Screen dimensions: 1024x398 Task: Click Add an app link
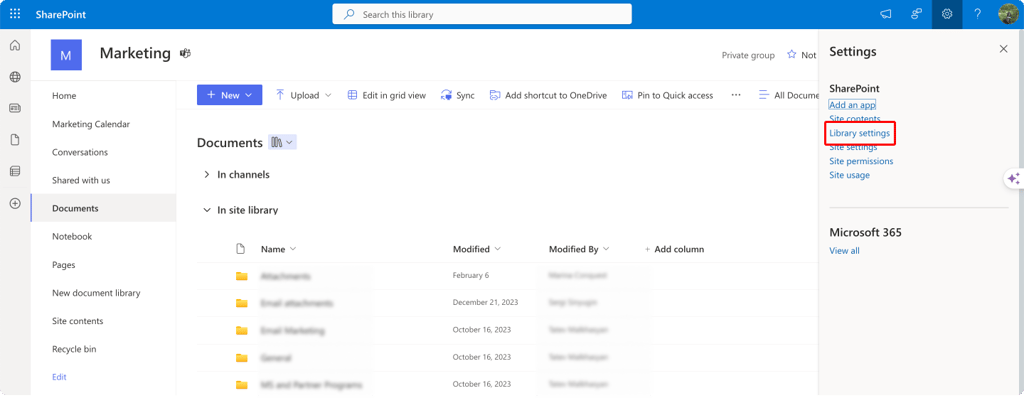tap(852, 105)
